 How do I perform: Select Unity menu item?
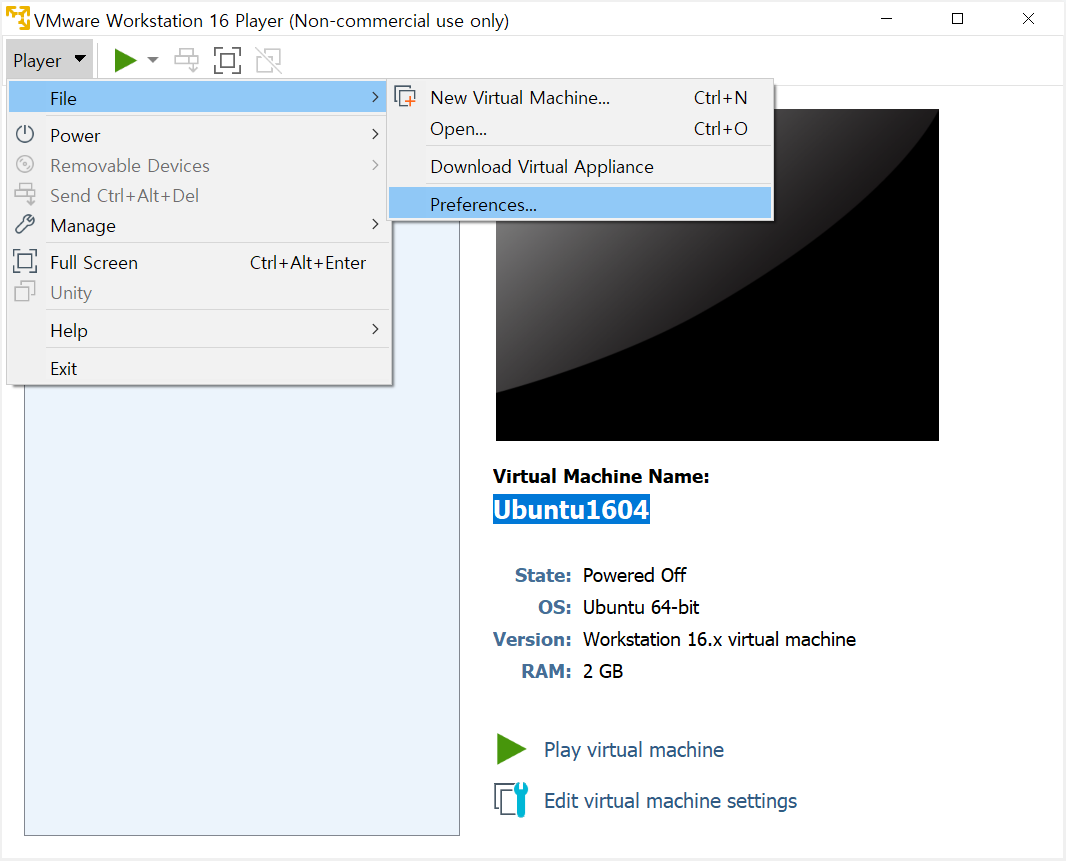tap(198, 292)
